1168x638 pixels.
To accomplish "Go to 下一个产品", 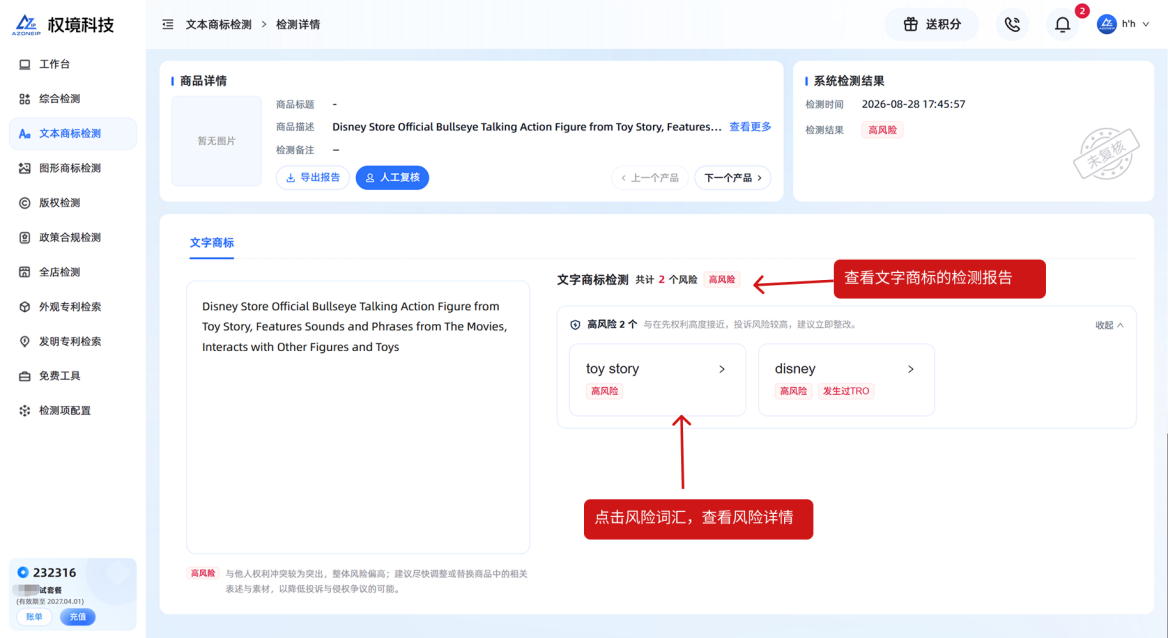I will coord(733,177).
